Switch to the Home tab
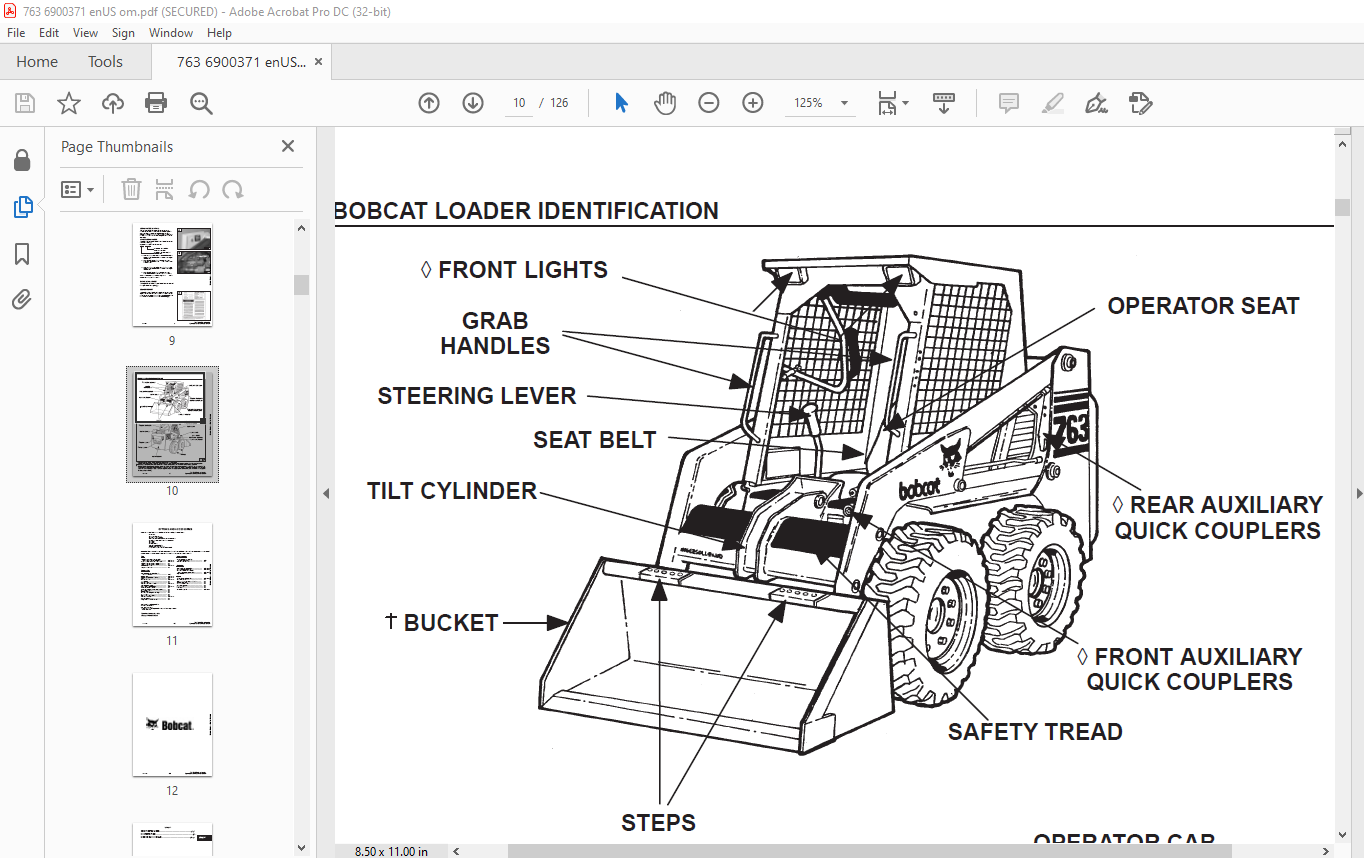The width and height of the screenshot is (1364, 858). [x=37, y=62]
